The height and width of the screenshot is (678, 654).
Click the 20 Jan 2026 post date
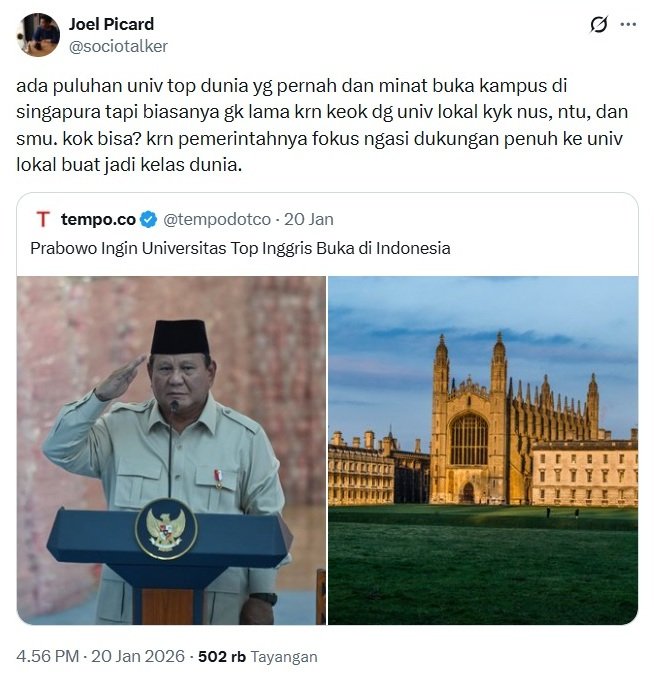[x=138, y=656]
